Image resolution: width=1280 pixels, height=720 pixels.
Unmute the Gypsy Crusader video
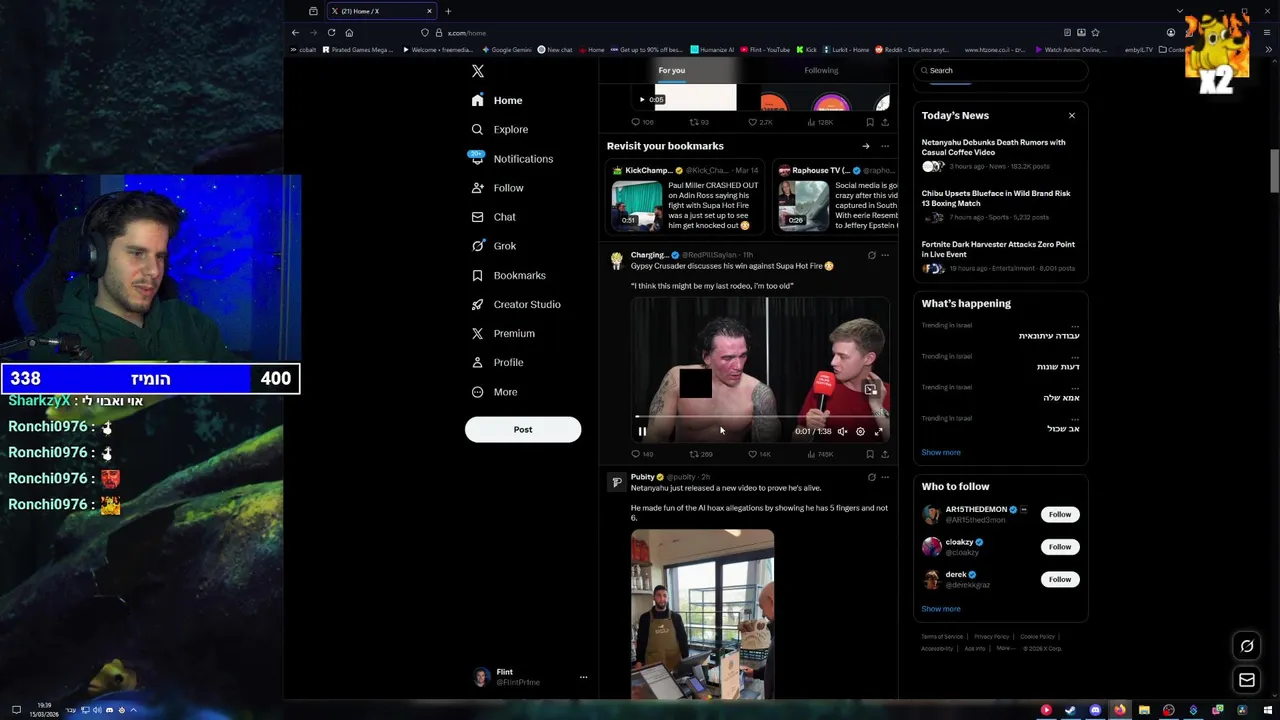click(x=842, y=432)
